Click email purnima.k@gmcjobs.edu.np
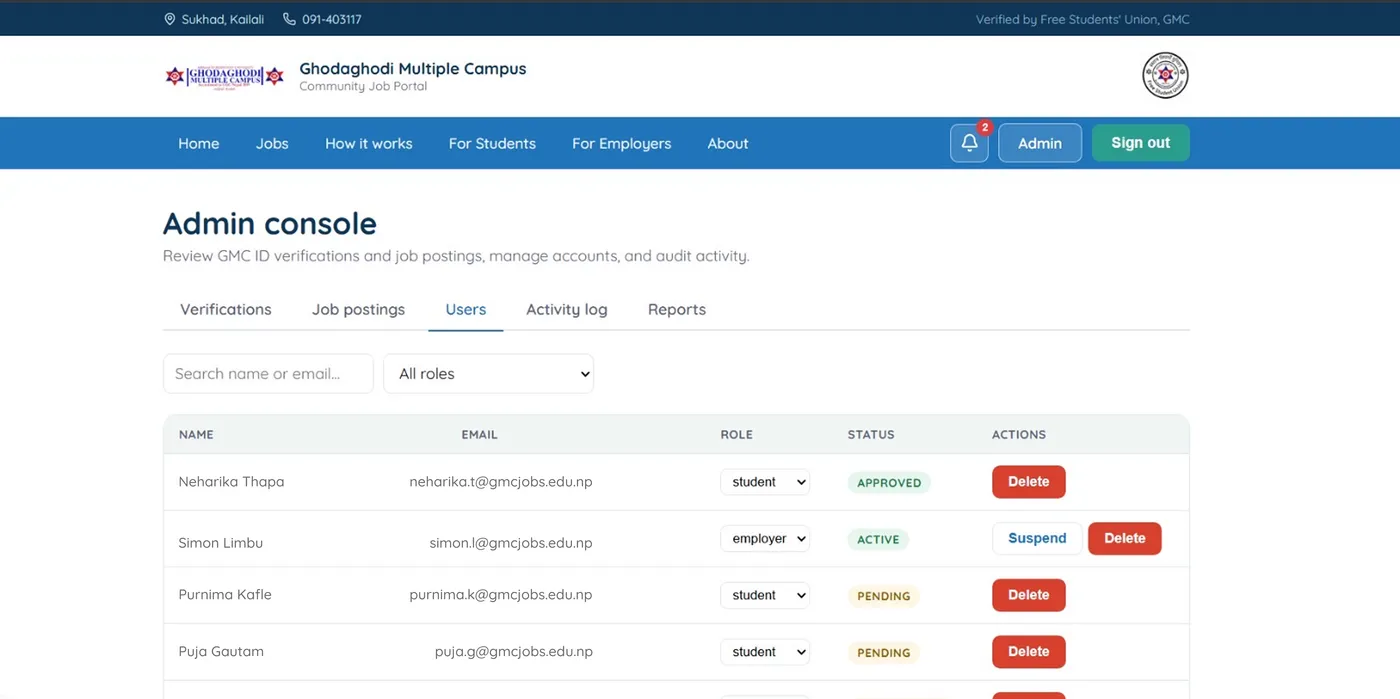 [x=501, y=594]
